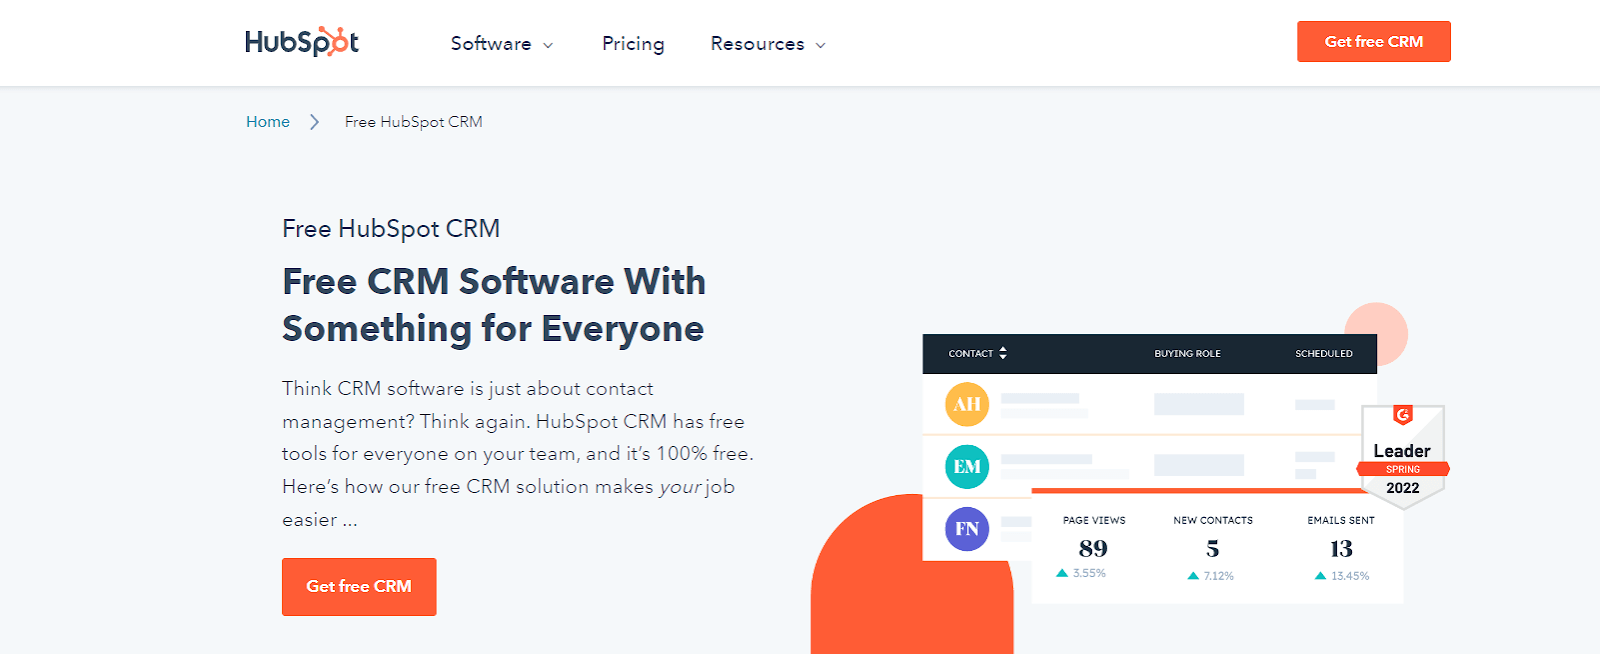Click the PAGE VIEWS label
1600x654 pixels.
[x=1094, y=520]
